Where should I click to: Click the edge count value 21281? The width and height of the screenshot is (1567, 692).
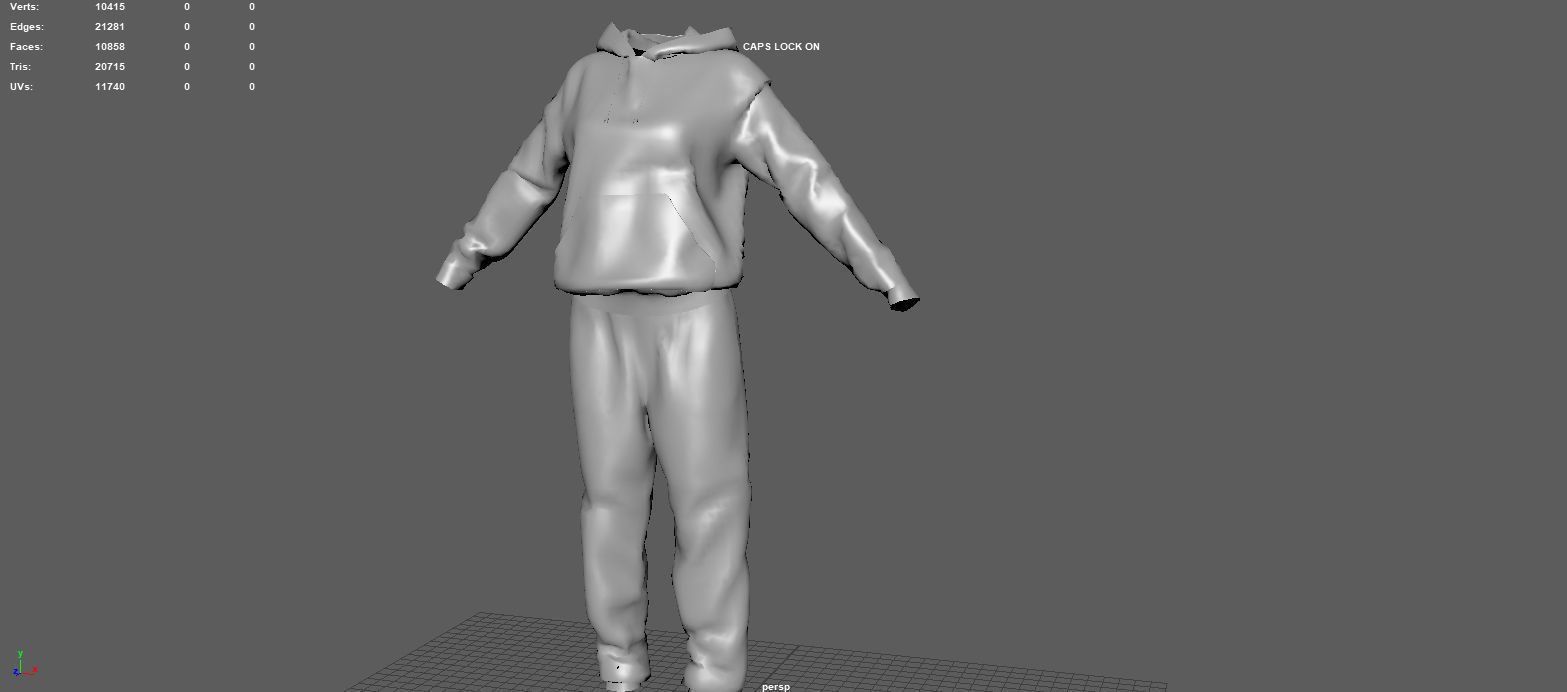(110, 27)
